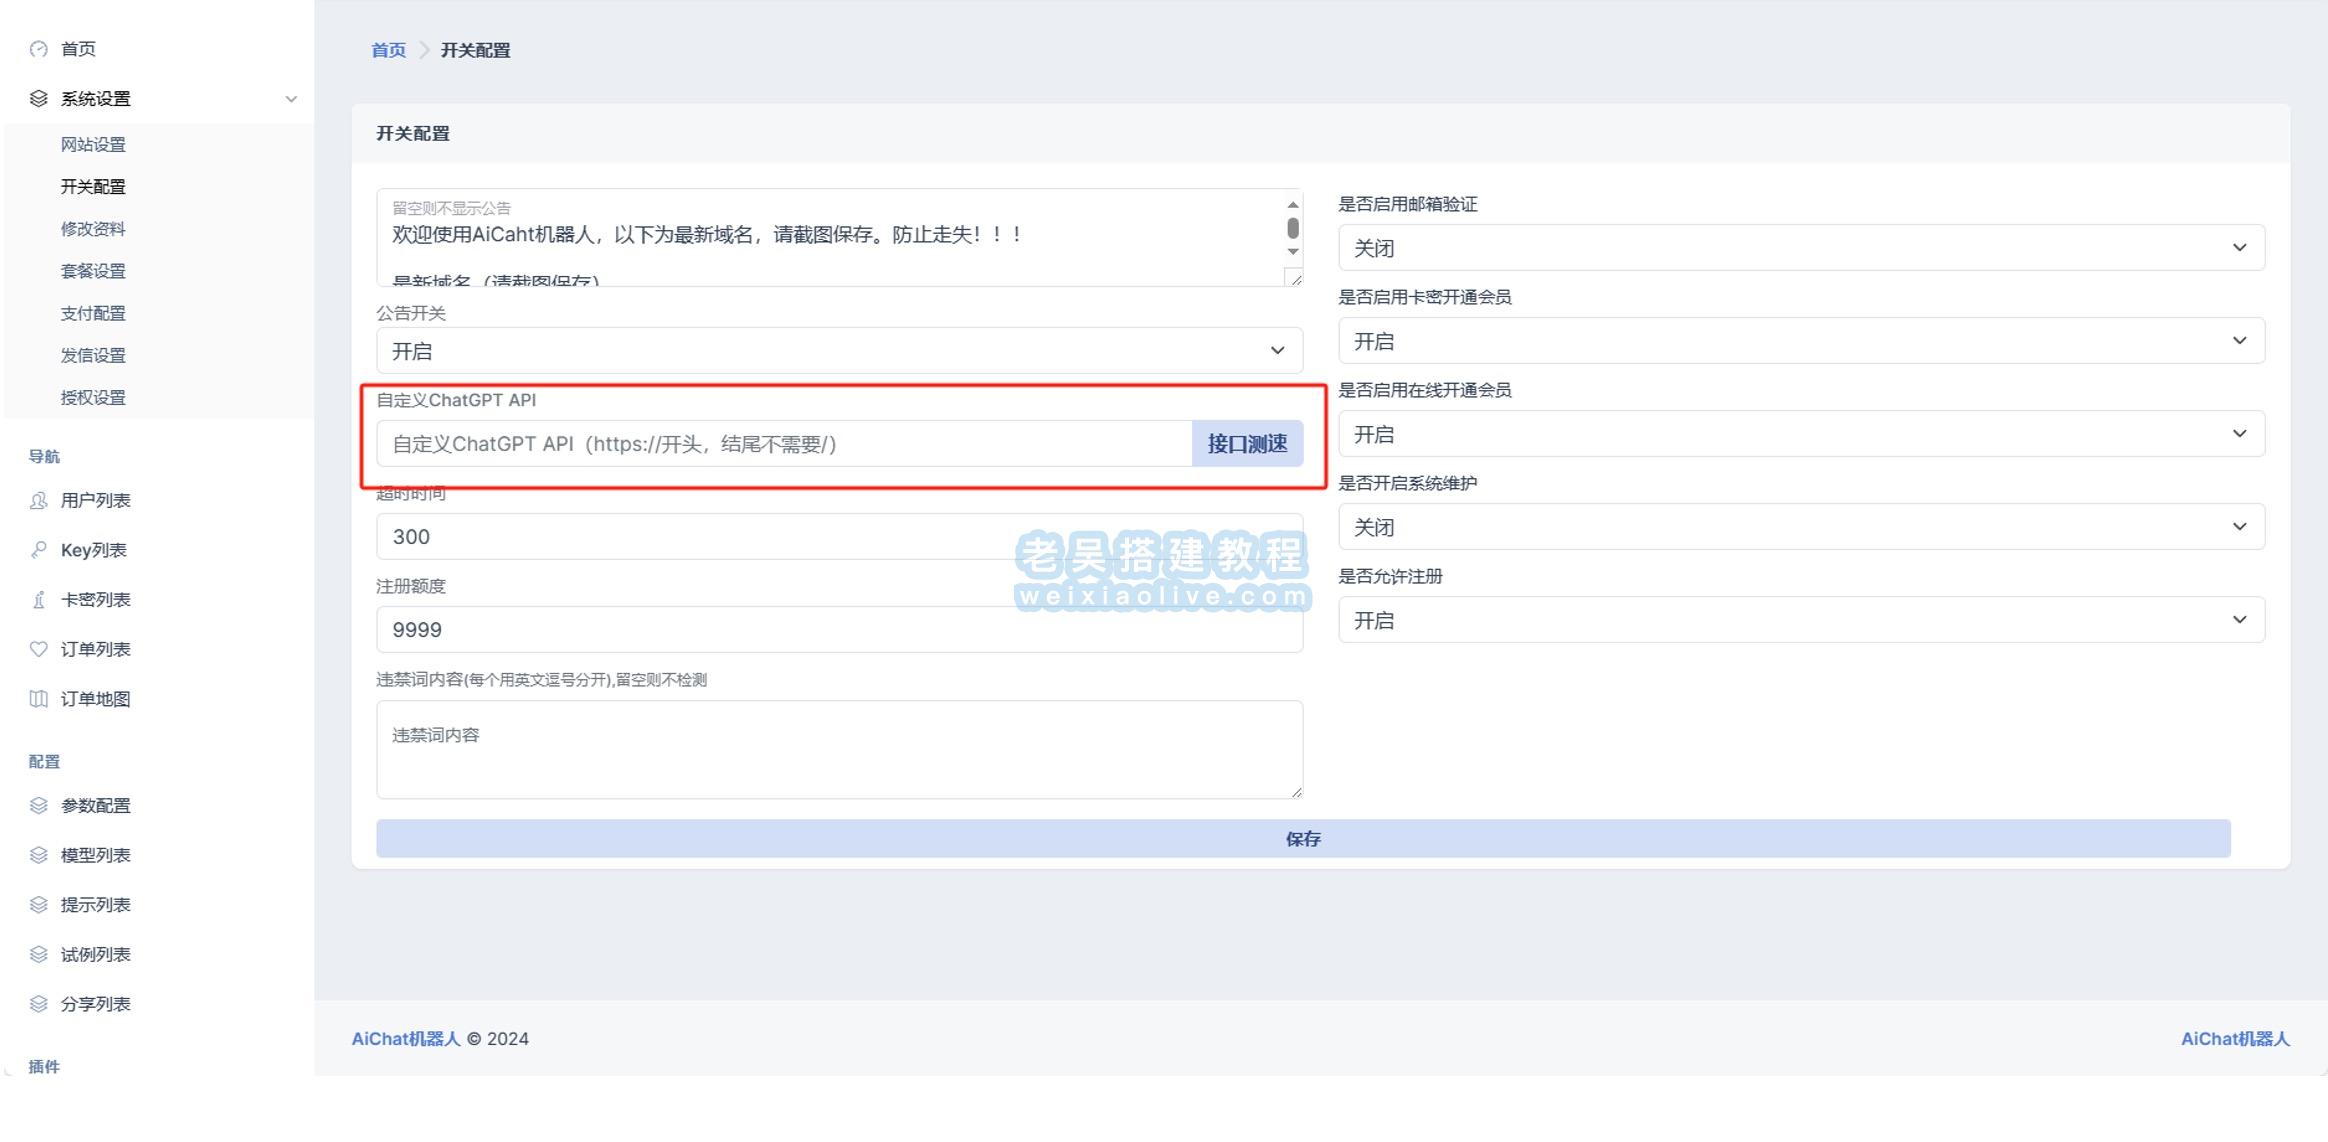This screenshot has width=2328, height=1142.
Task: Click the heart icon for 订单列表
Action: 38,648
